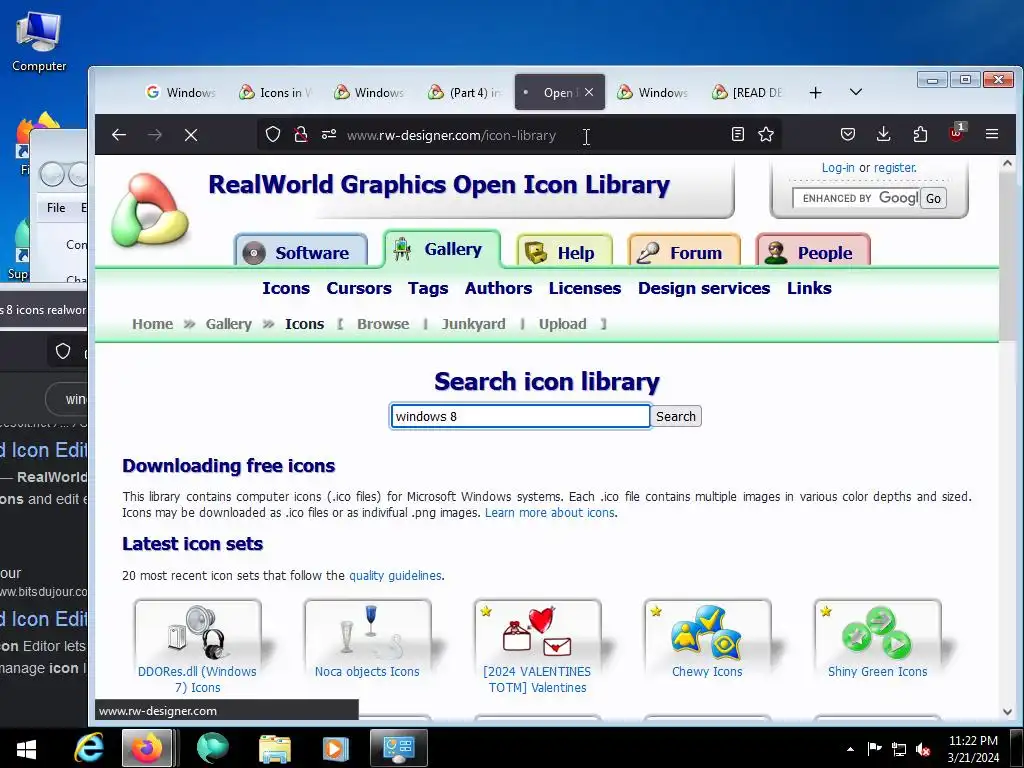Open the Upload link

click(562, 324)
